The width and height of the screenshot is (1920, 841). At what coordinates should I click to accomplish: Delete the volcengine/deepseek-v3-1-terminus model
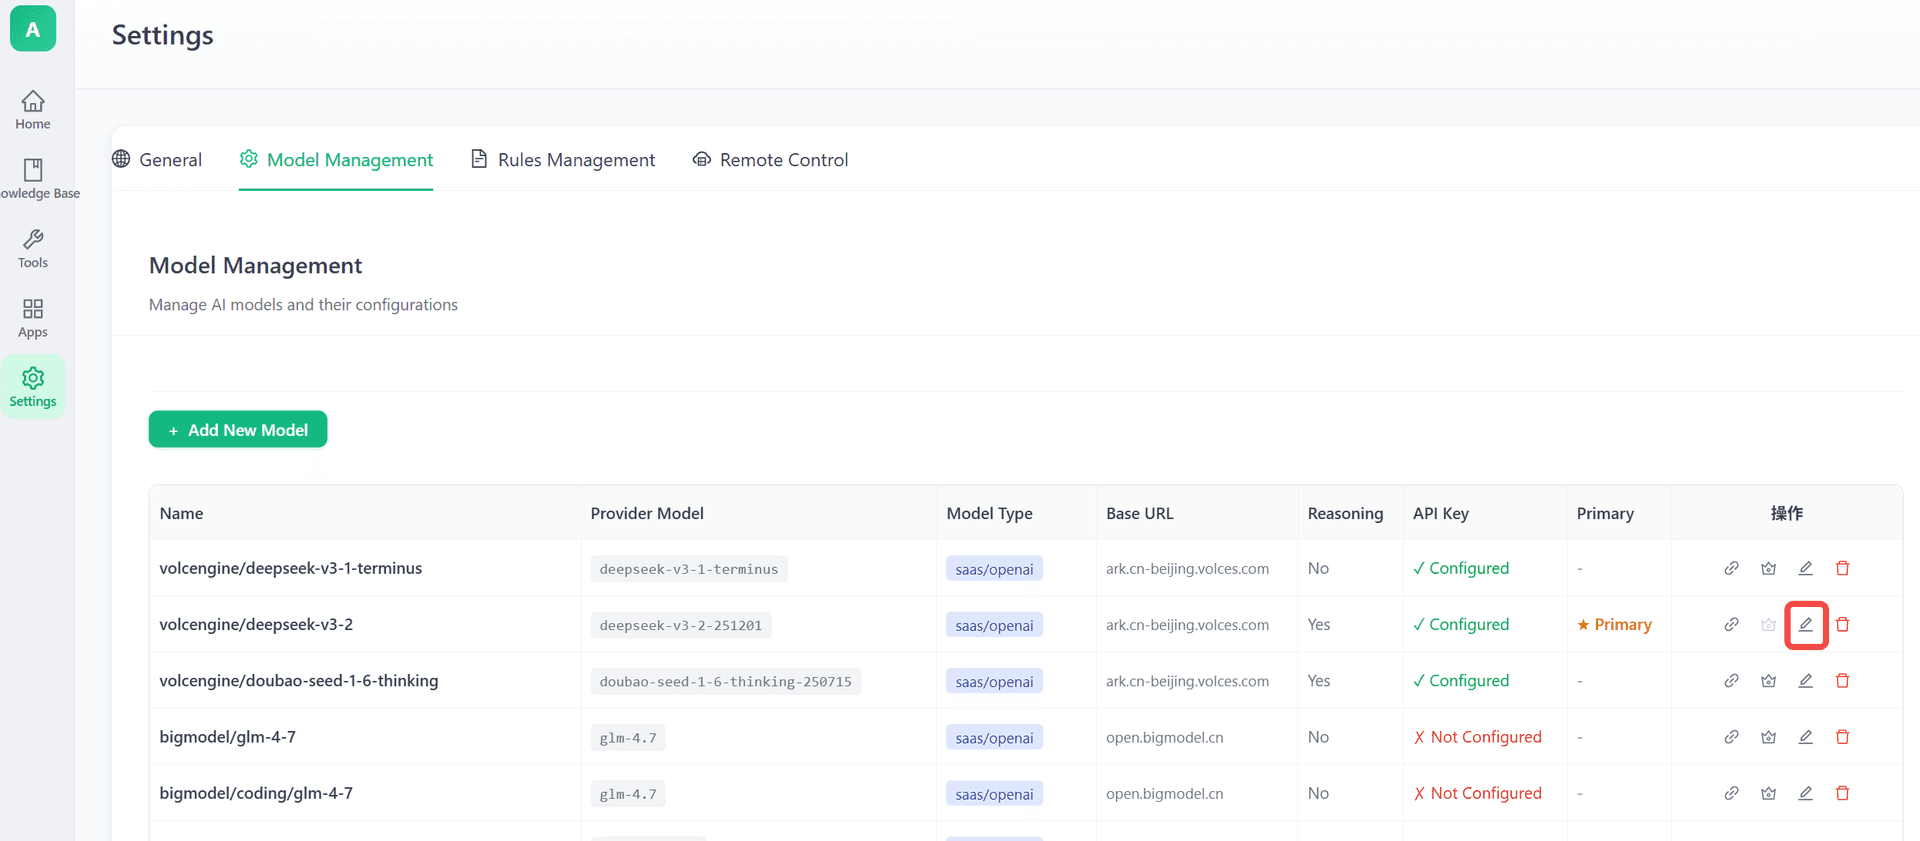pos(1842,568)
